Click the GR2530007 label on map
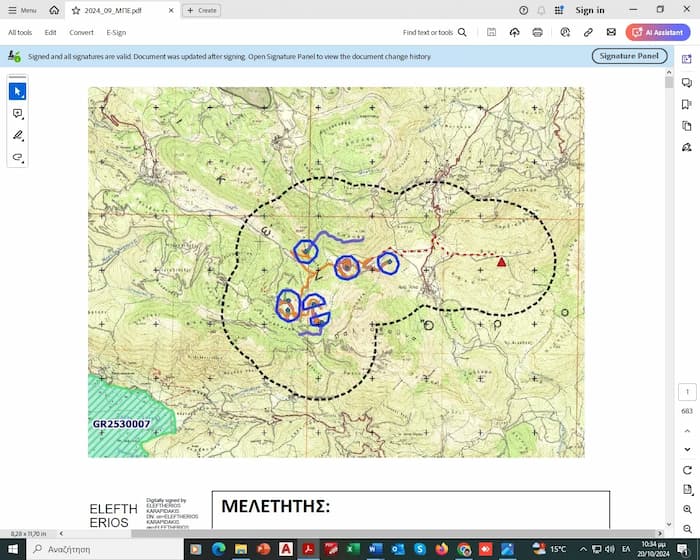The width and height of the screenshot is (700, 560). click(121, 424)
